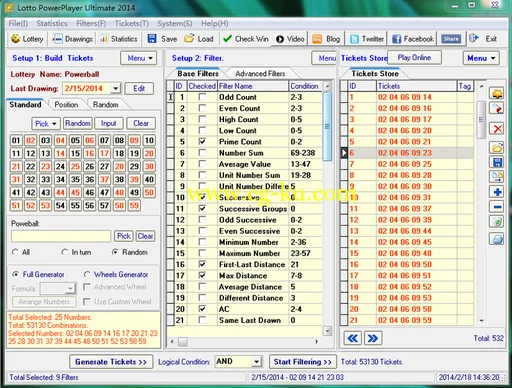Click Start Filtering button
512x388 pixels.
pyautogui.click(x=303, y=362)
